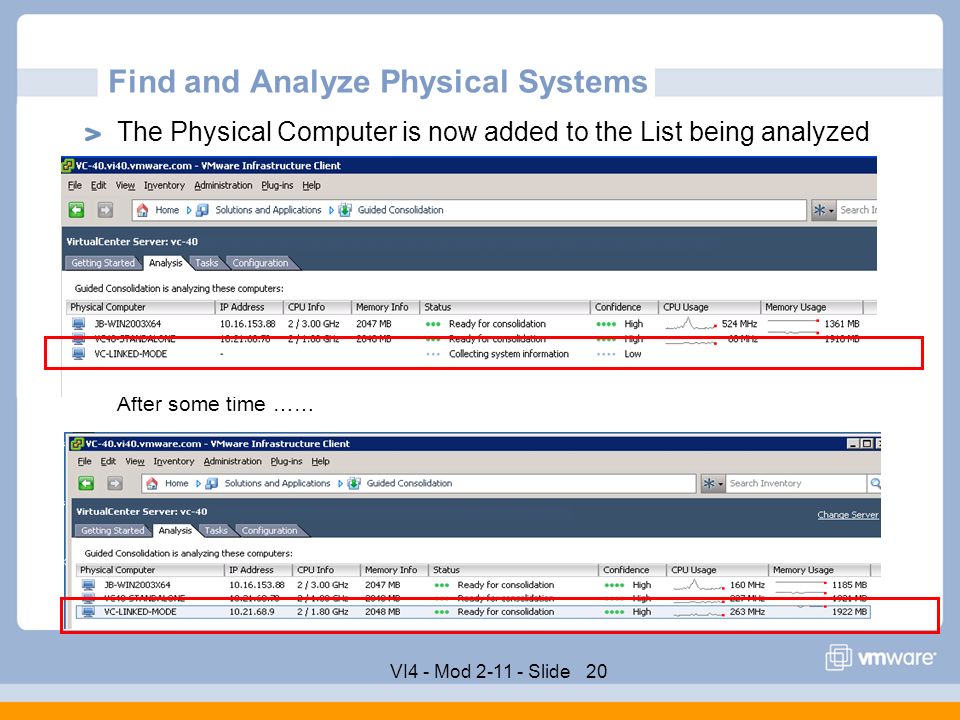
Task: Open the Administration menu in top window
Action: pos(223,185)
